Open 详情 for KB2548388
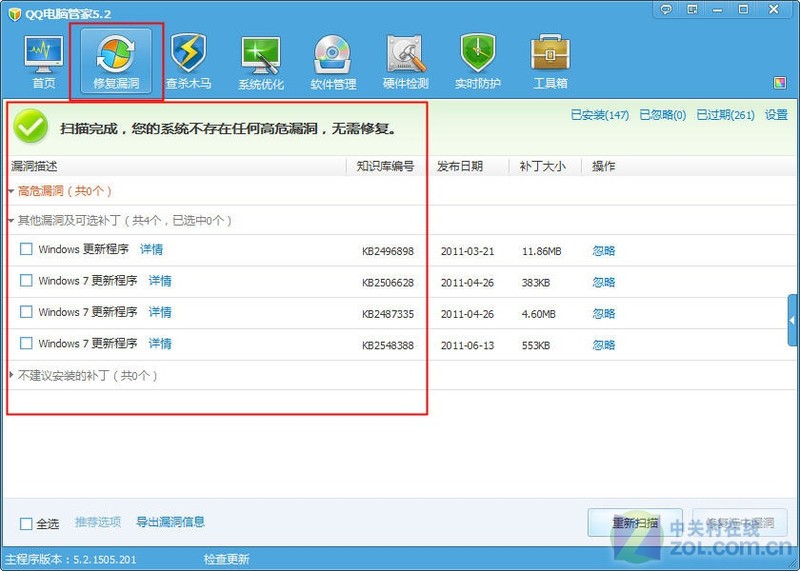Viewport: 800px width, 571px height. [160, 343]
